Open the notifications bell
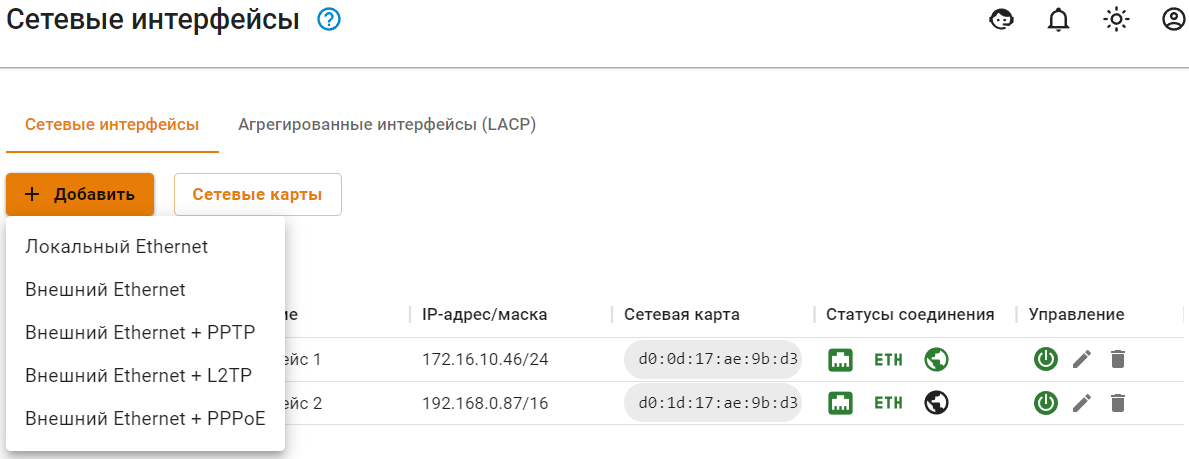The width and height of the screenshot is (1189, 459). click(1058, 19)
